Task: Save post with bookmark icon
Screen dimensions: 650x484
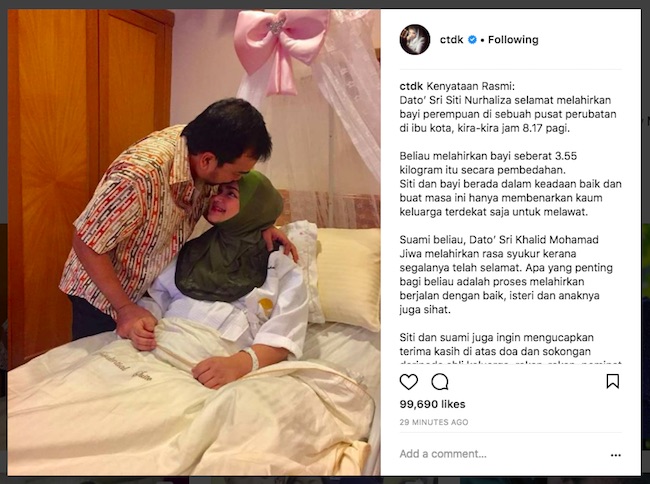Action: pyautogui.click(x=613, y=381)
